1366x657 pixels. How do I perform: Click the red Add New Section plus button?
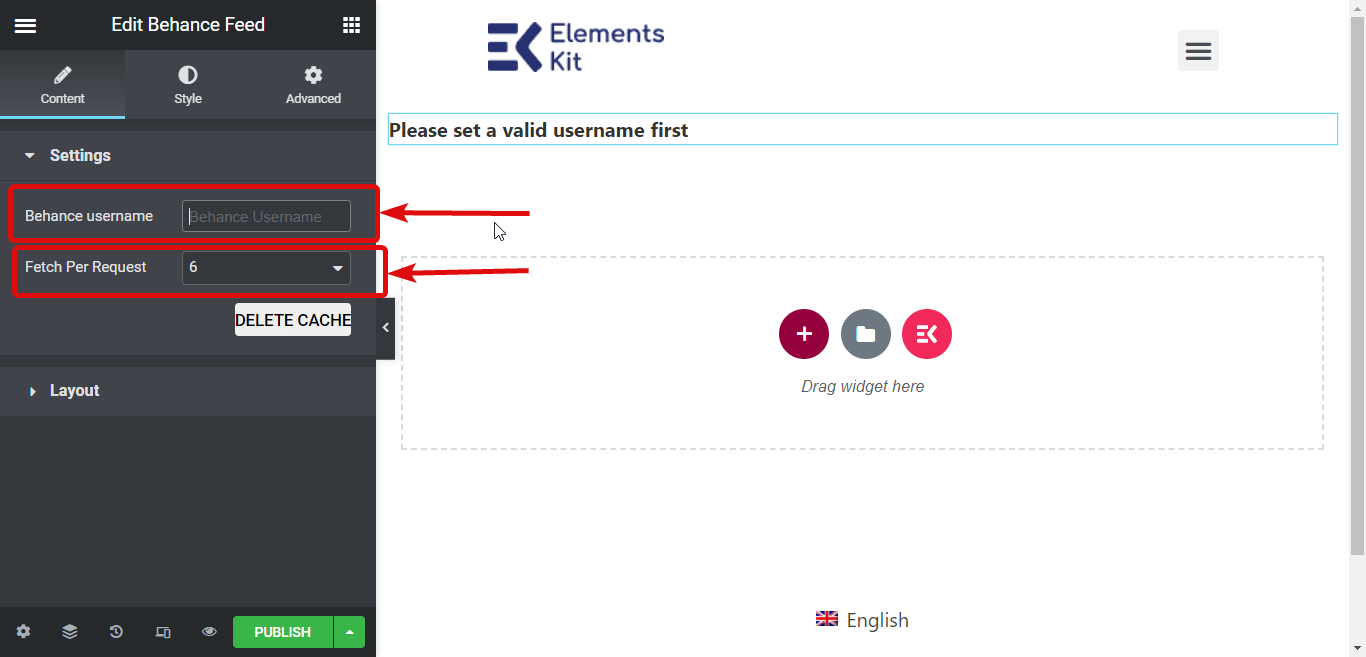coord(804,334)
